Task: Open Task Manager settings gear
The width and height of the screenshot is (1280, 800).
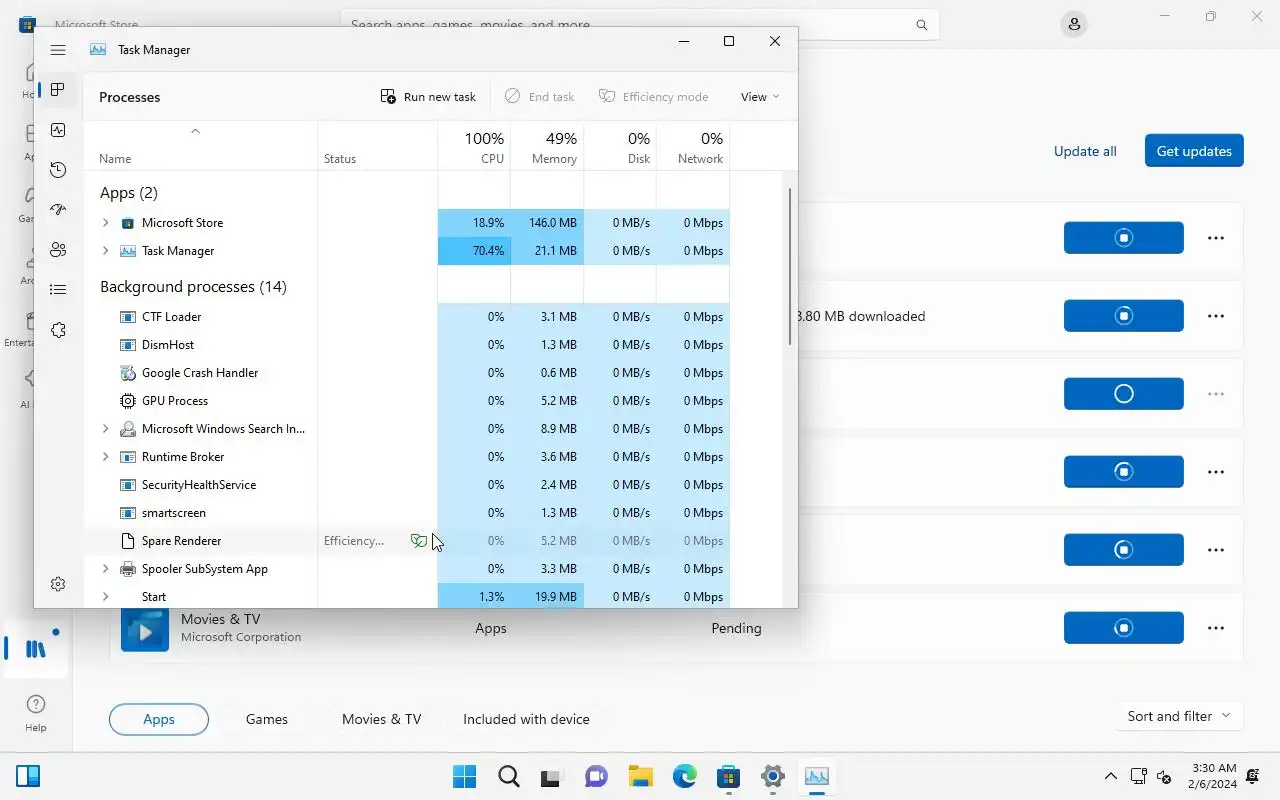Action: tap(58, 584)
